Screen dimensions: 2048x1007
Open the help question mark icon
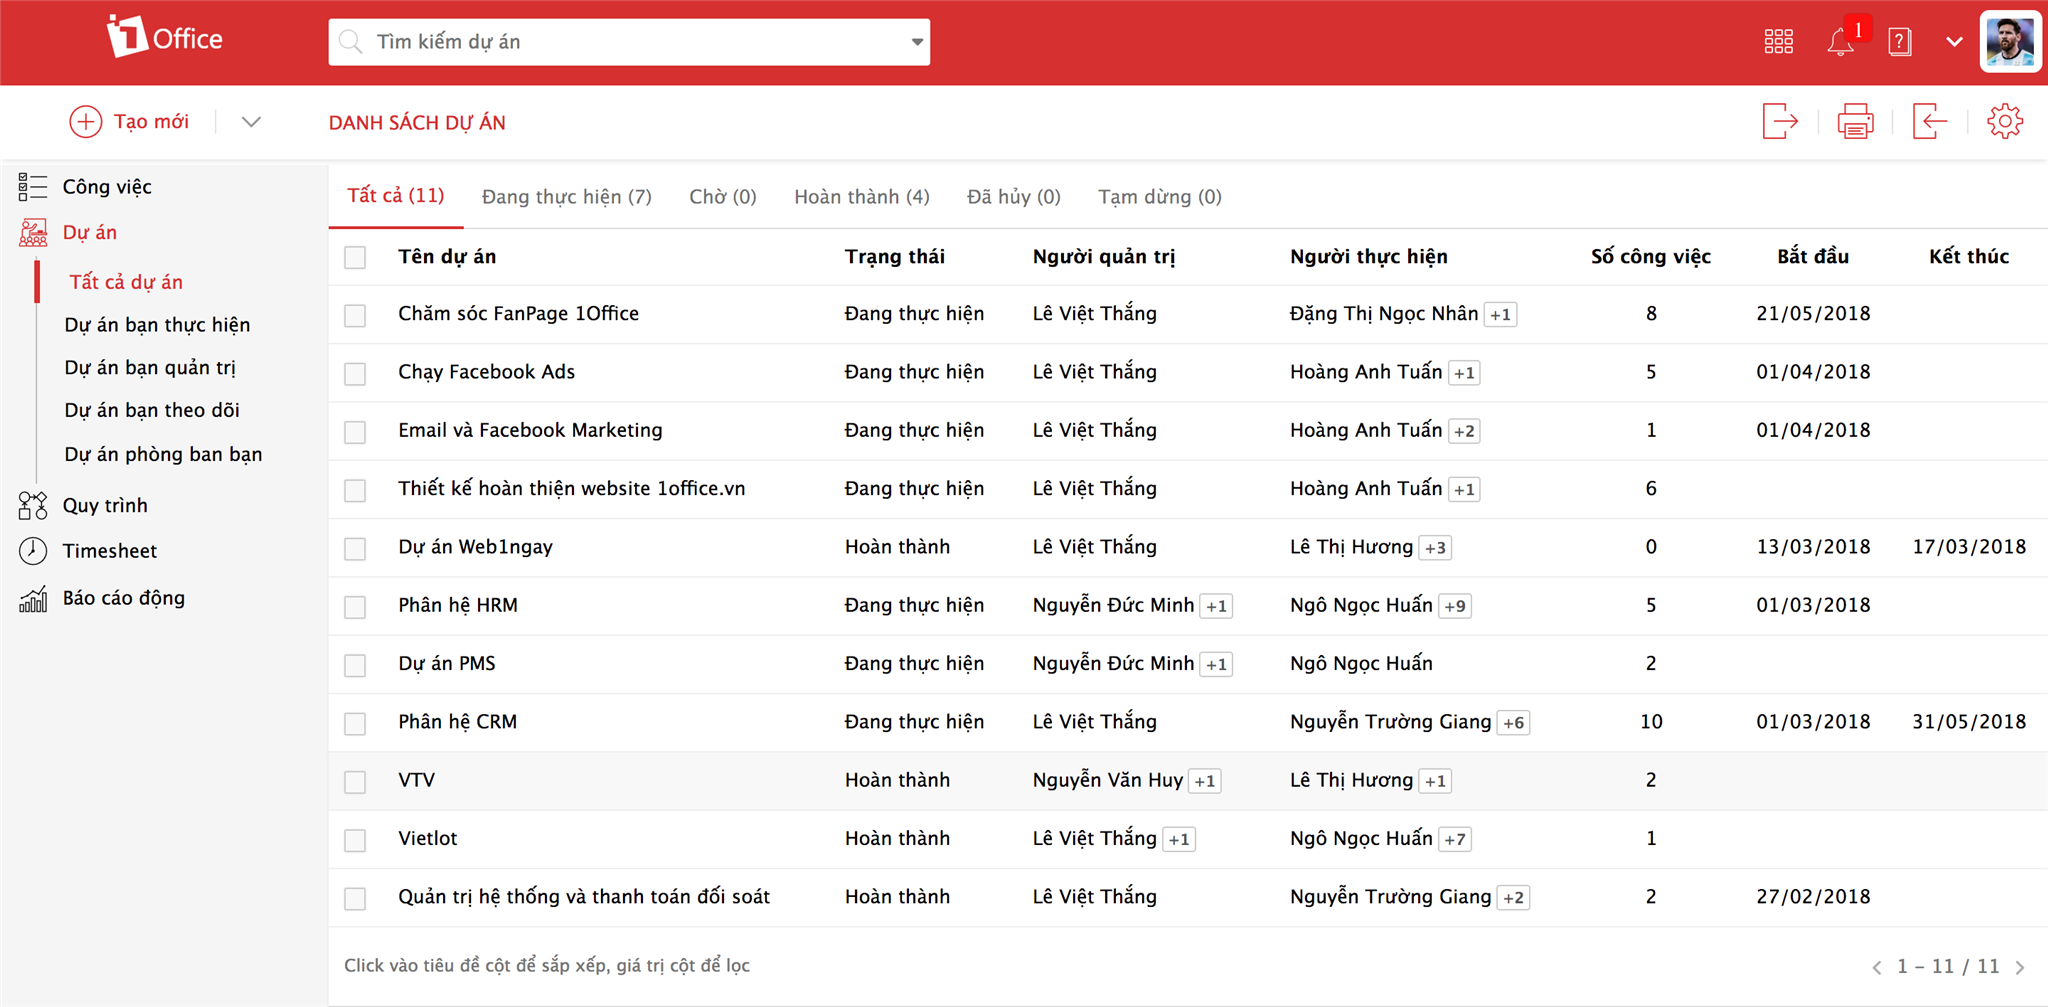1899,42
